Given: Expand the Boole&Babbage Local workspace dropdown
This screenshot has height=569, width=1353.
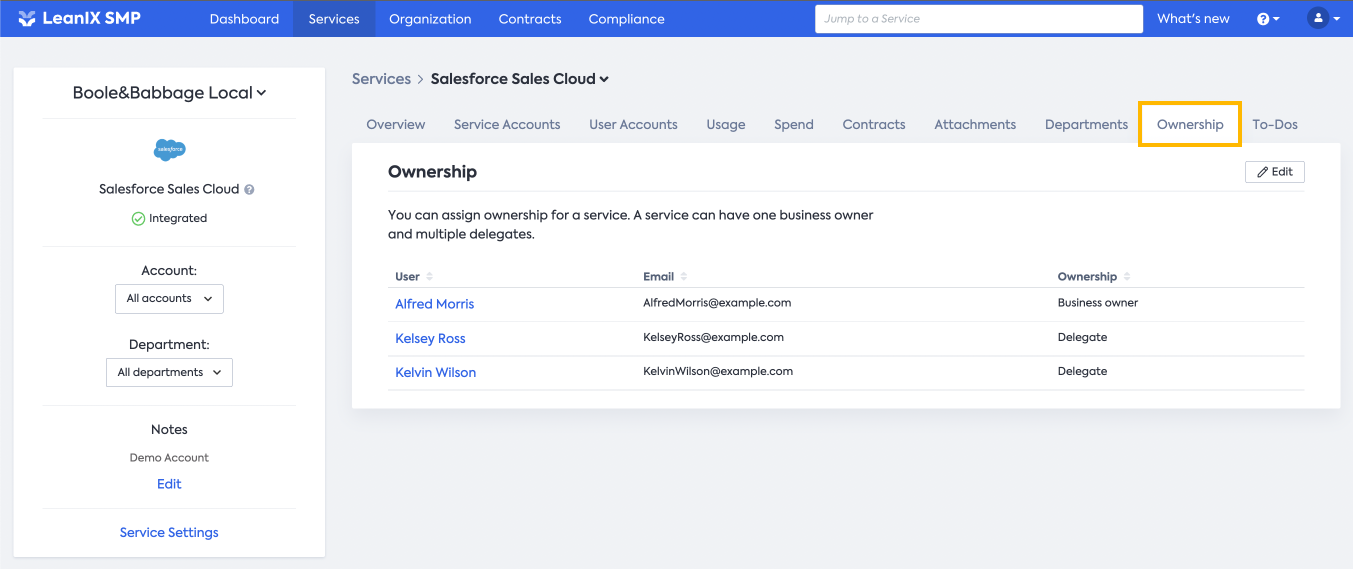Looking at the screenshot, I should tap(169, 93).
